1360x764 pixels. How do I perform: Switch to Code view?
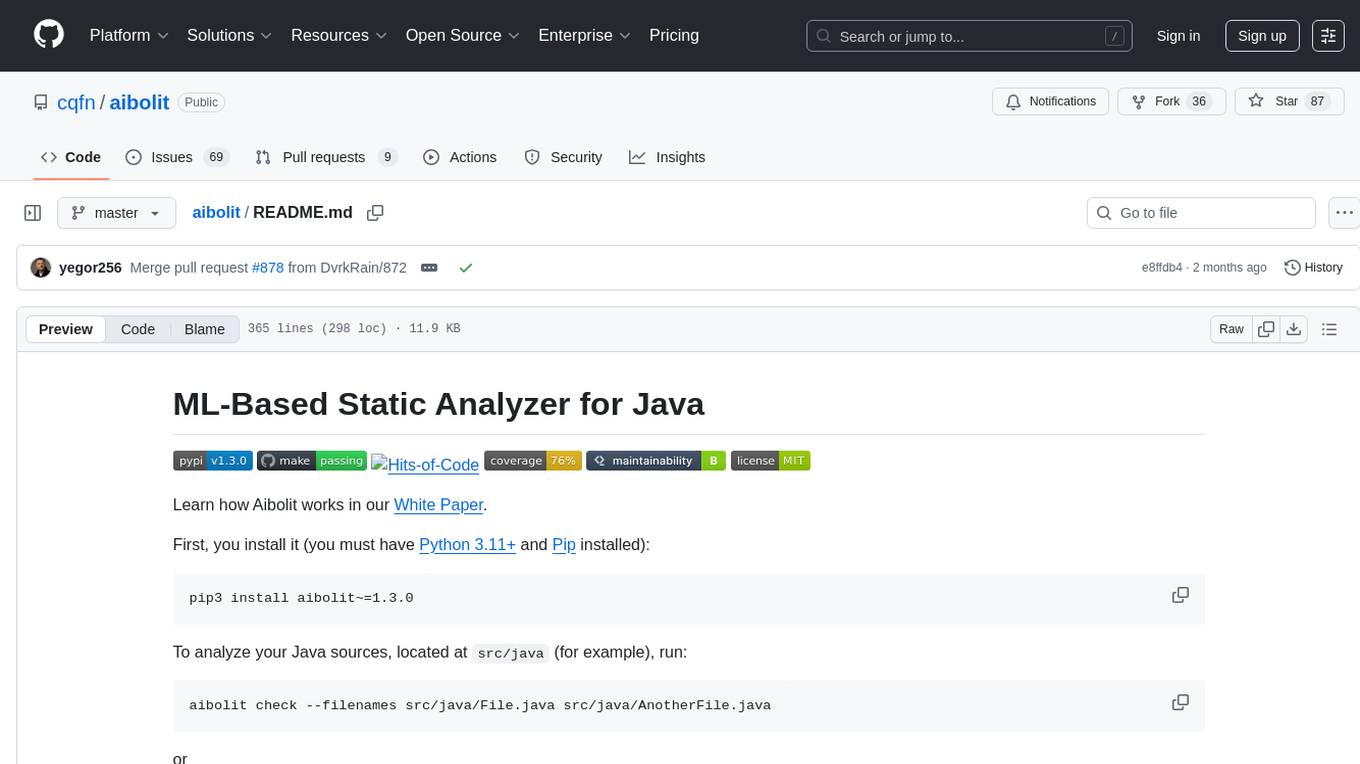[138, 329]
